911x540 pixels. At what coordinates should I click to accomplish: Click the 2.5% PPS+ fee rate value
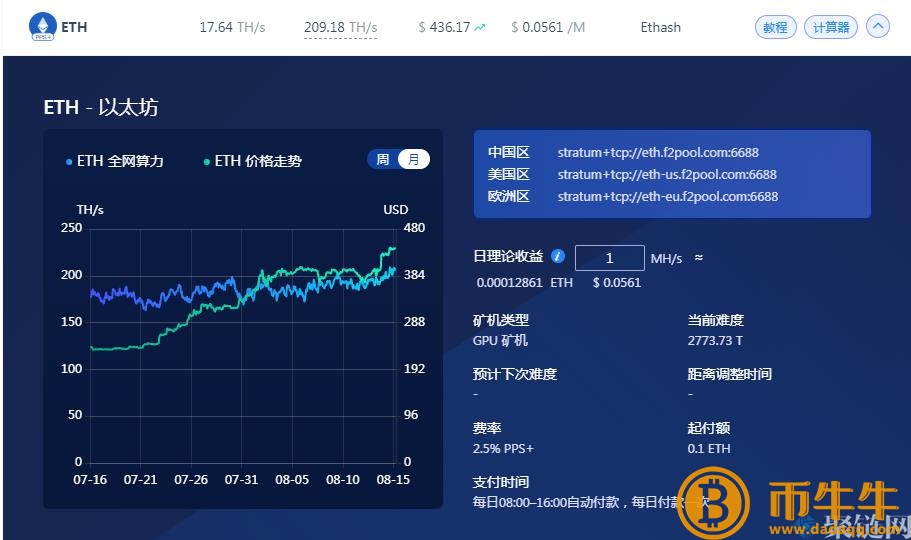[x=503, y=449]
